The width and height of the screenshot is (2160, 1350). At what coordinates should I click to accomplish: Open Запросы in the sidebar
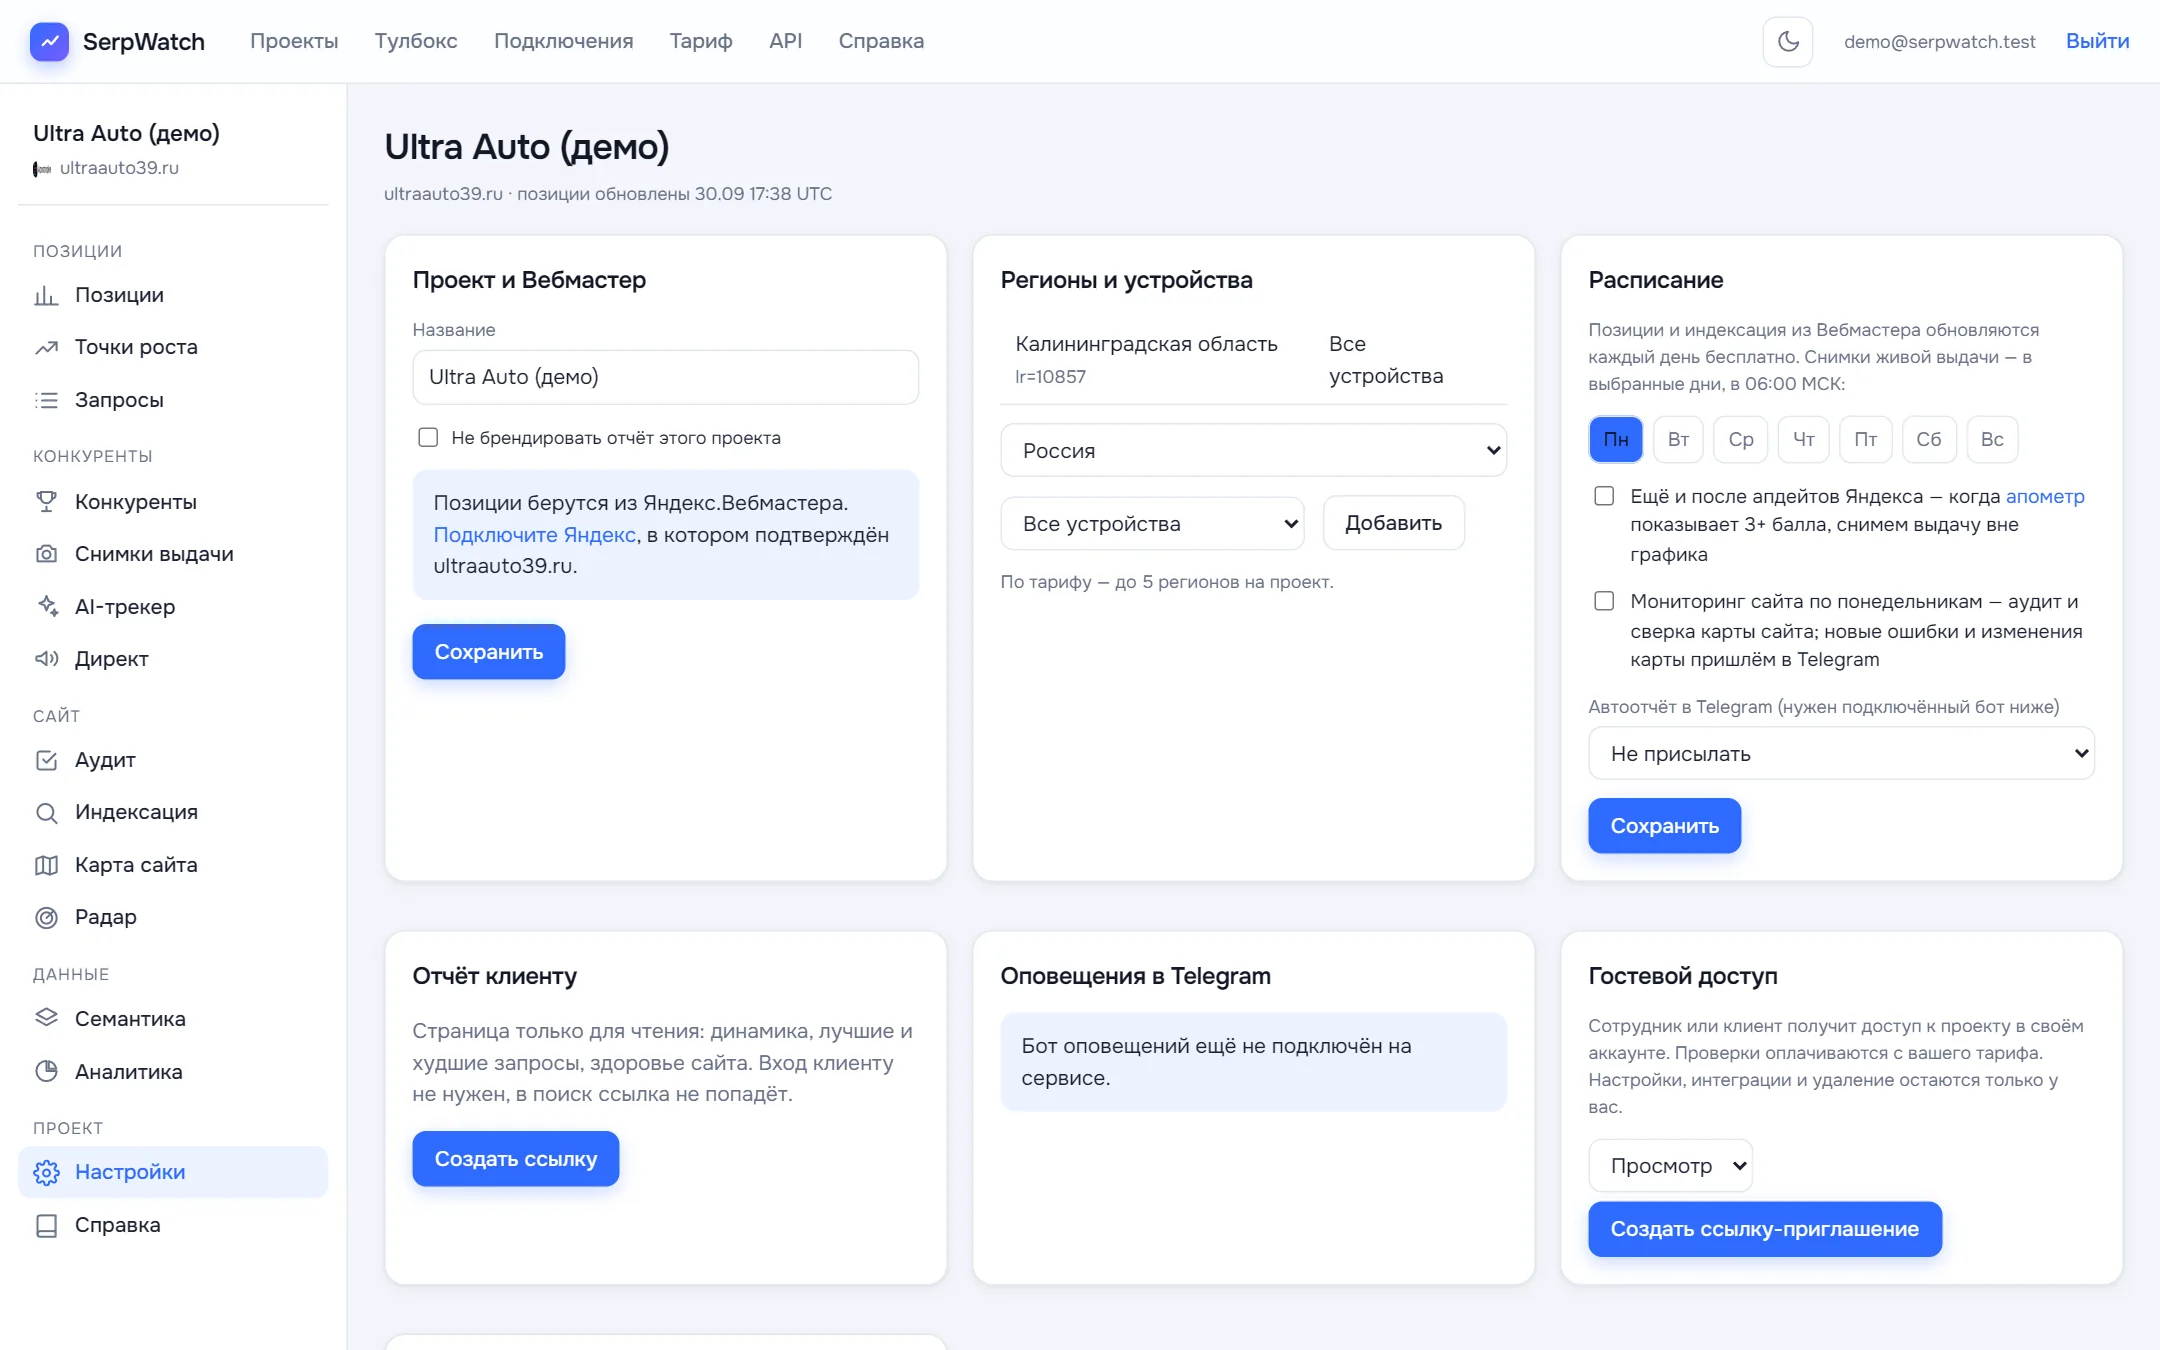click(x=173, y=400)
